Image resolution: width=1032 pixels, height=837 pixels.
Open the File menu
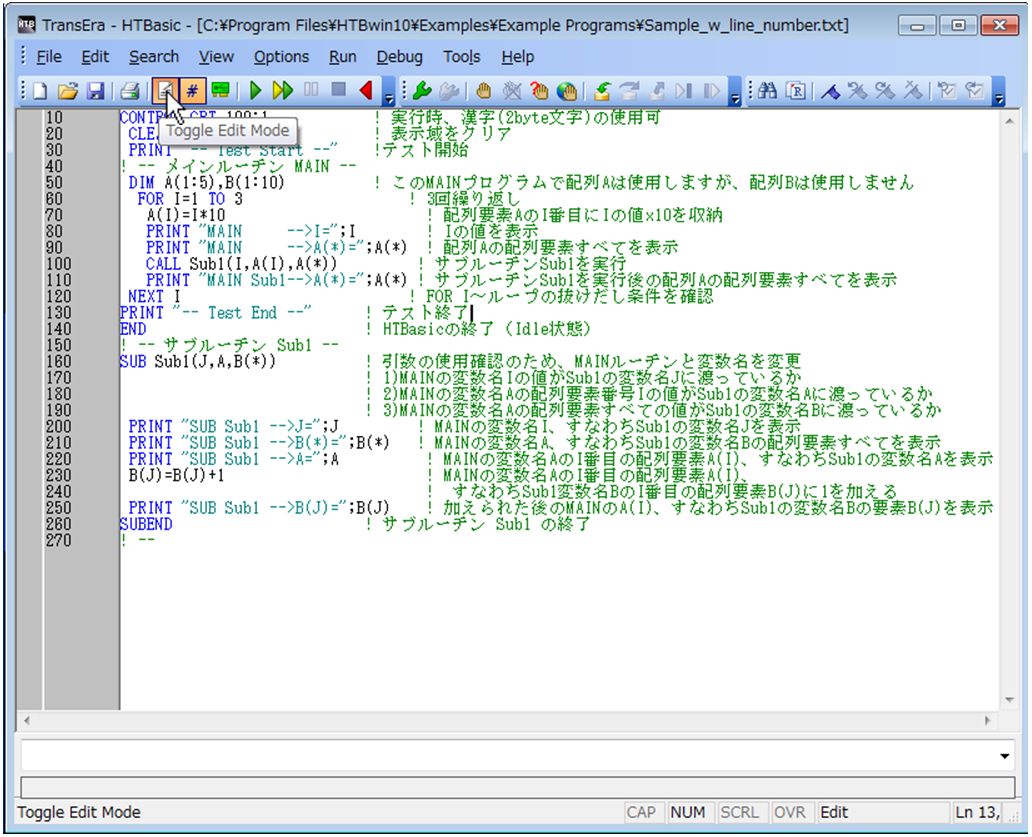(x=49, y=57)
